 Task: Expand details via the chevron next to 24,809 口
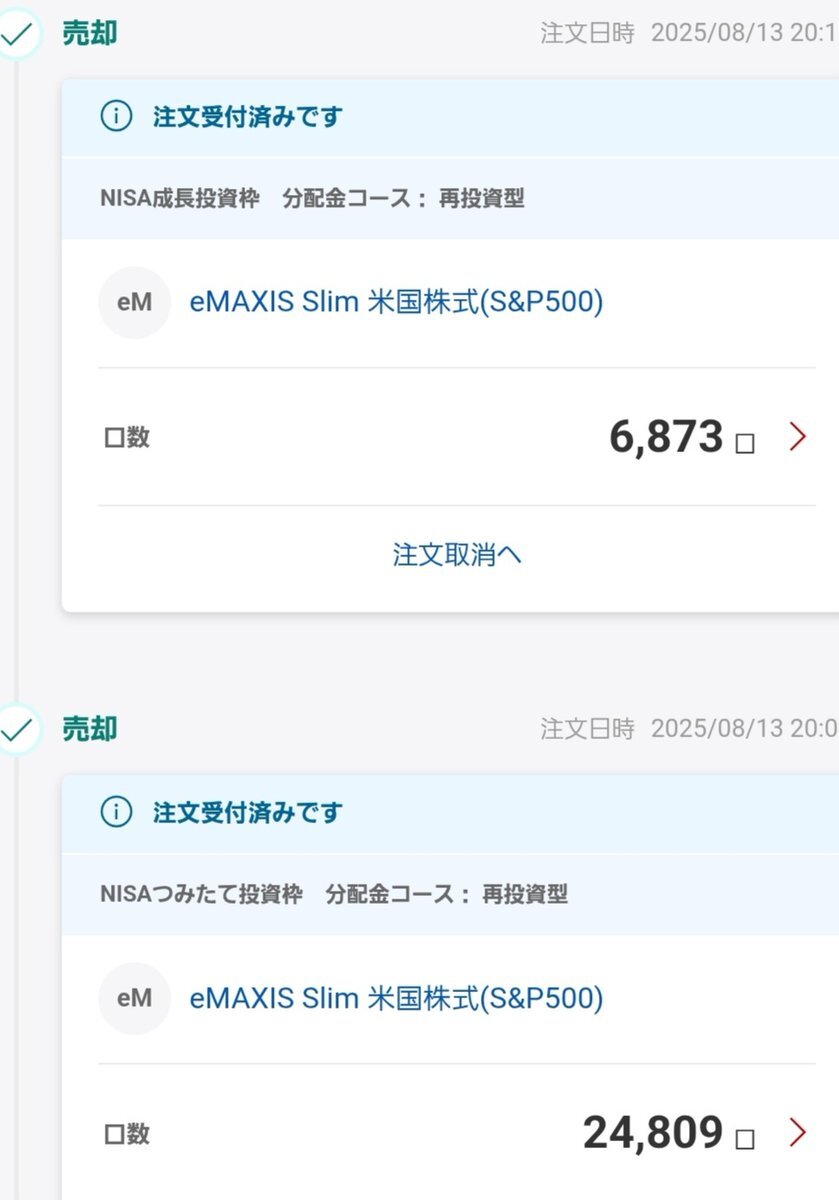(x=797, y=1132)
